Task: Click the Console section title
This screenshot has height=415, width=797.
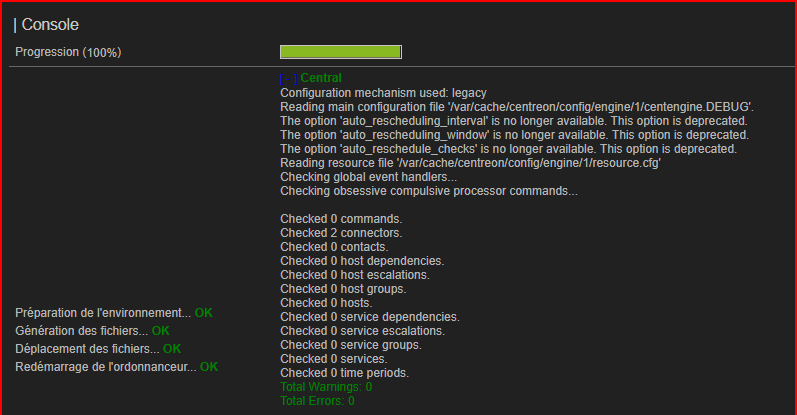Action: 50,24
